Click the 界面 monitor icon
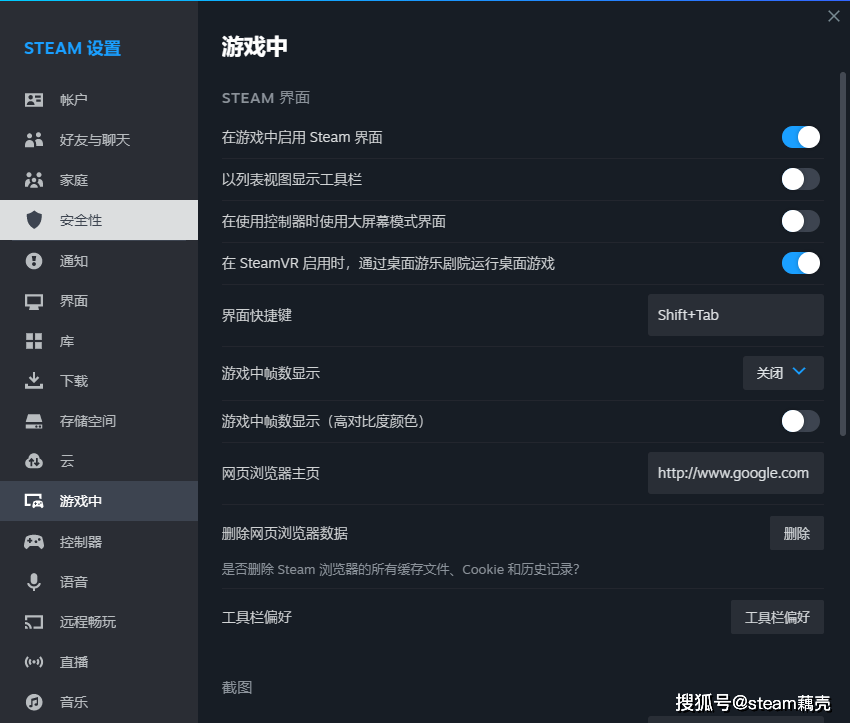This screenshot has height=723, width=850. coord(34,301)
